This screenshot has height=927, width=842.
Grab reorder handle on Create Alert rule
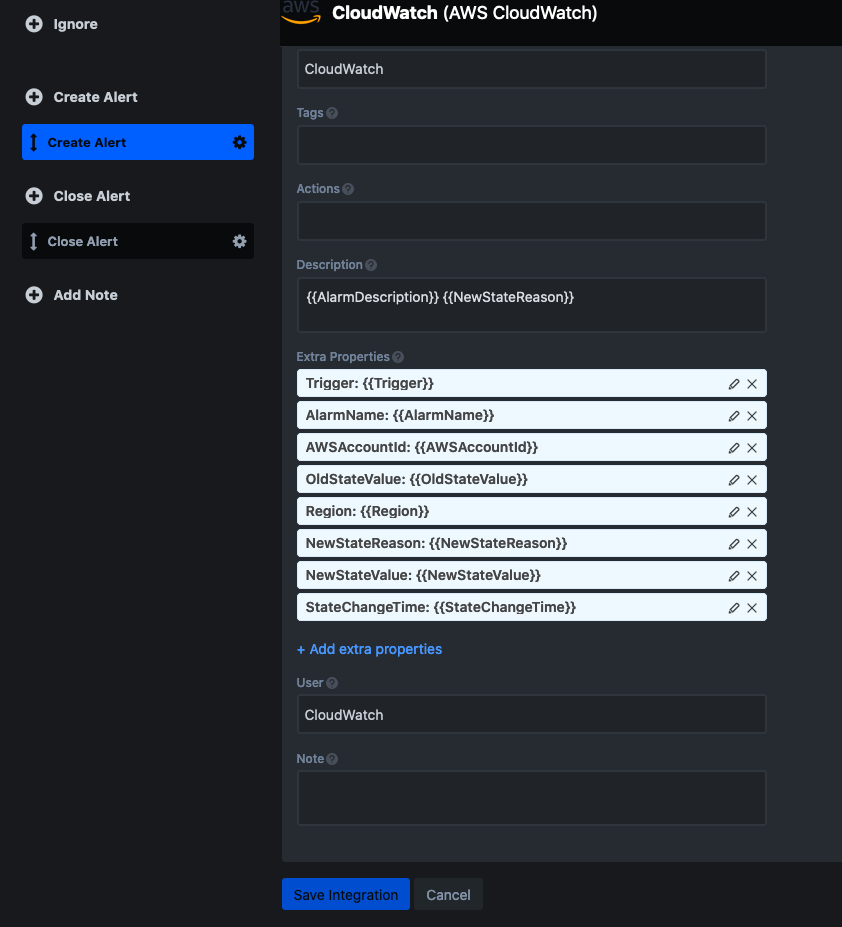coord(34,142)
